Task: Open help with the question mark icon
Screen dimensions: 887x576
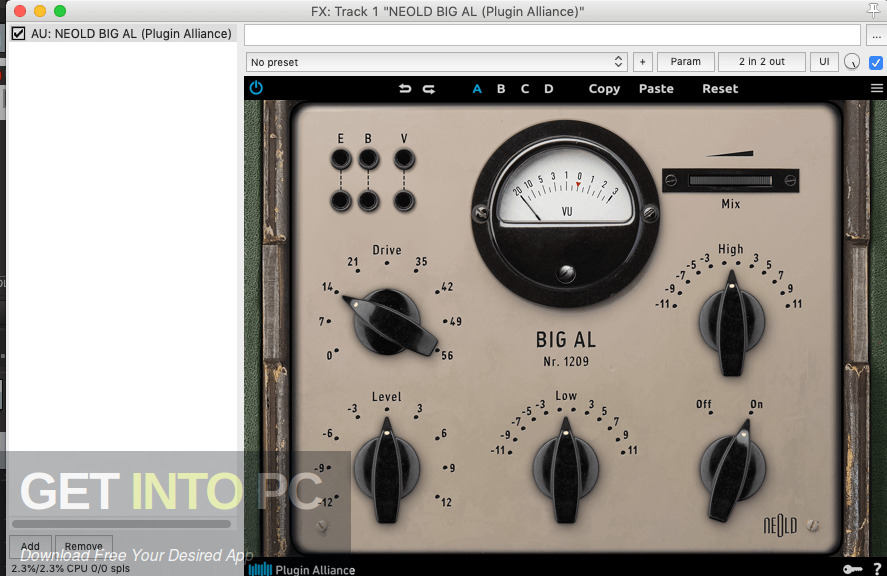Action: (877, 569)
